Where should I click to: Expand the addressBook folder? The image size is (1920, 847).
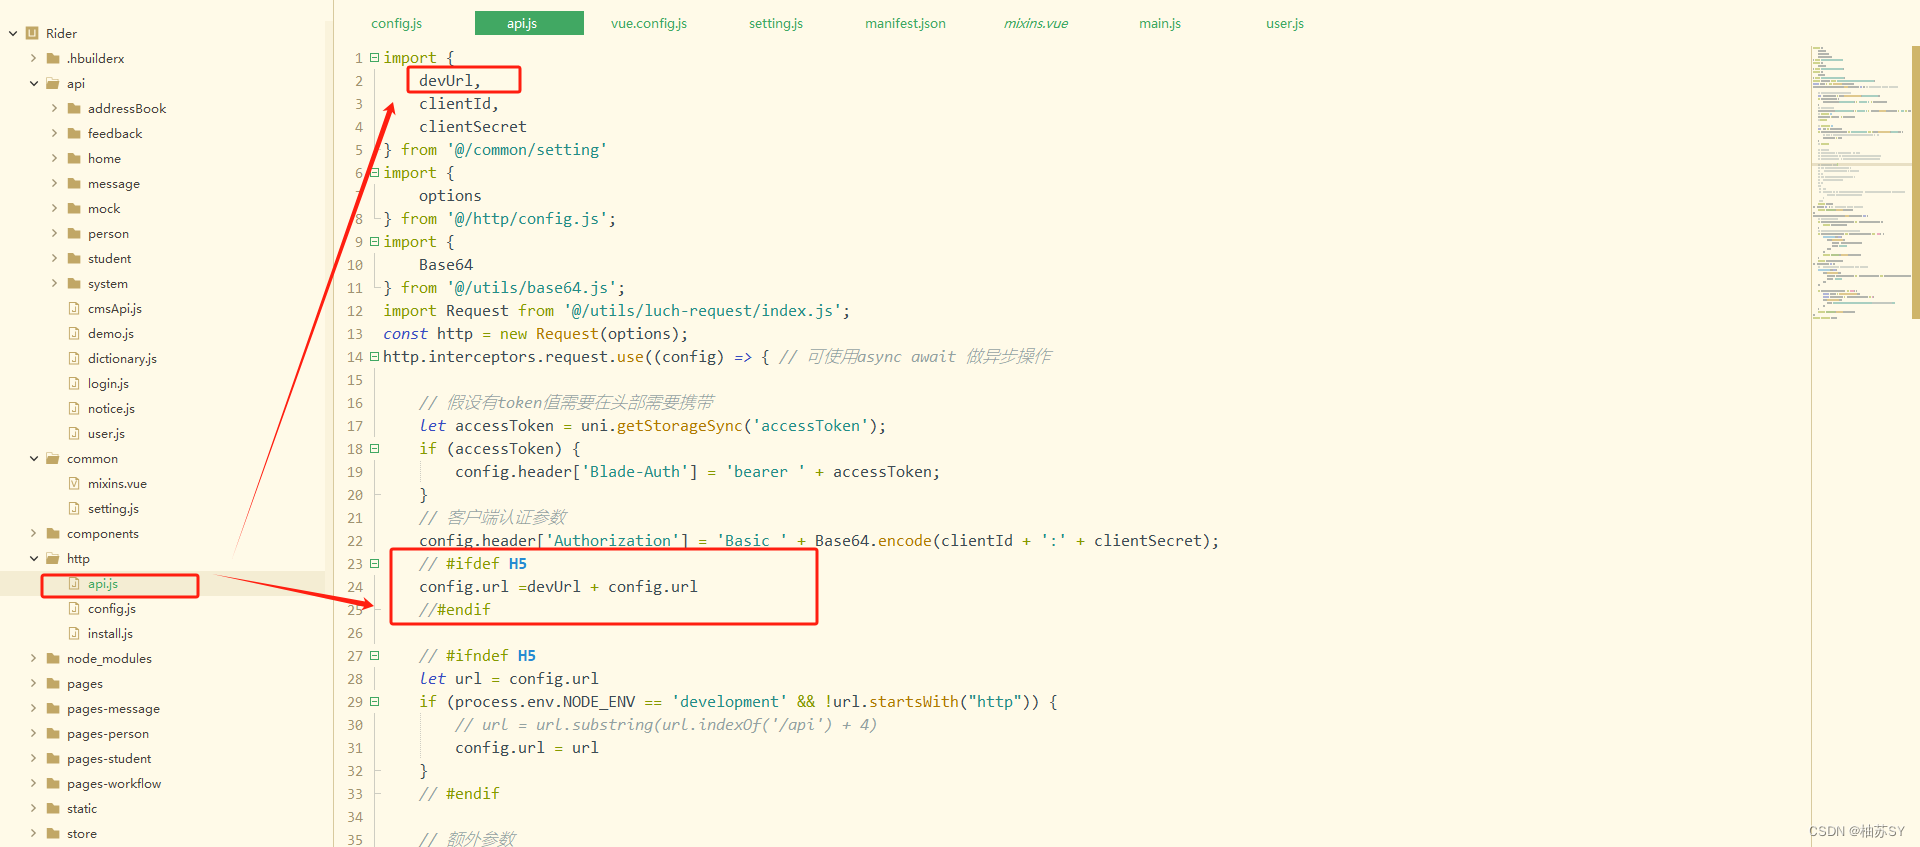[x=54, y=109]
